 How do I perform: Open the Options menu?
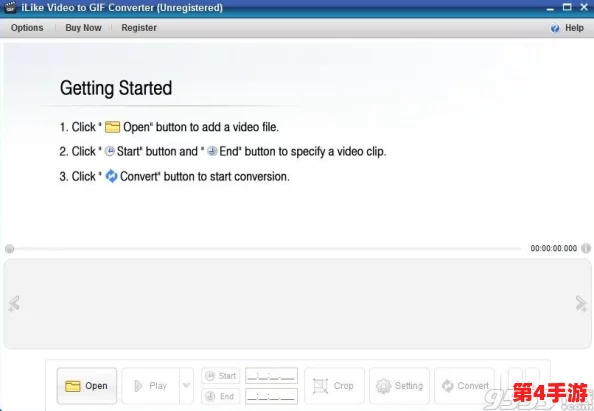27,28
